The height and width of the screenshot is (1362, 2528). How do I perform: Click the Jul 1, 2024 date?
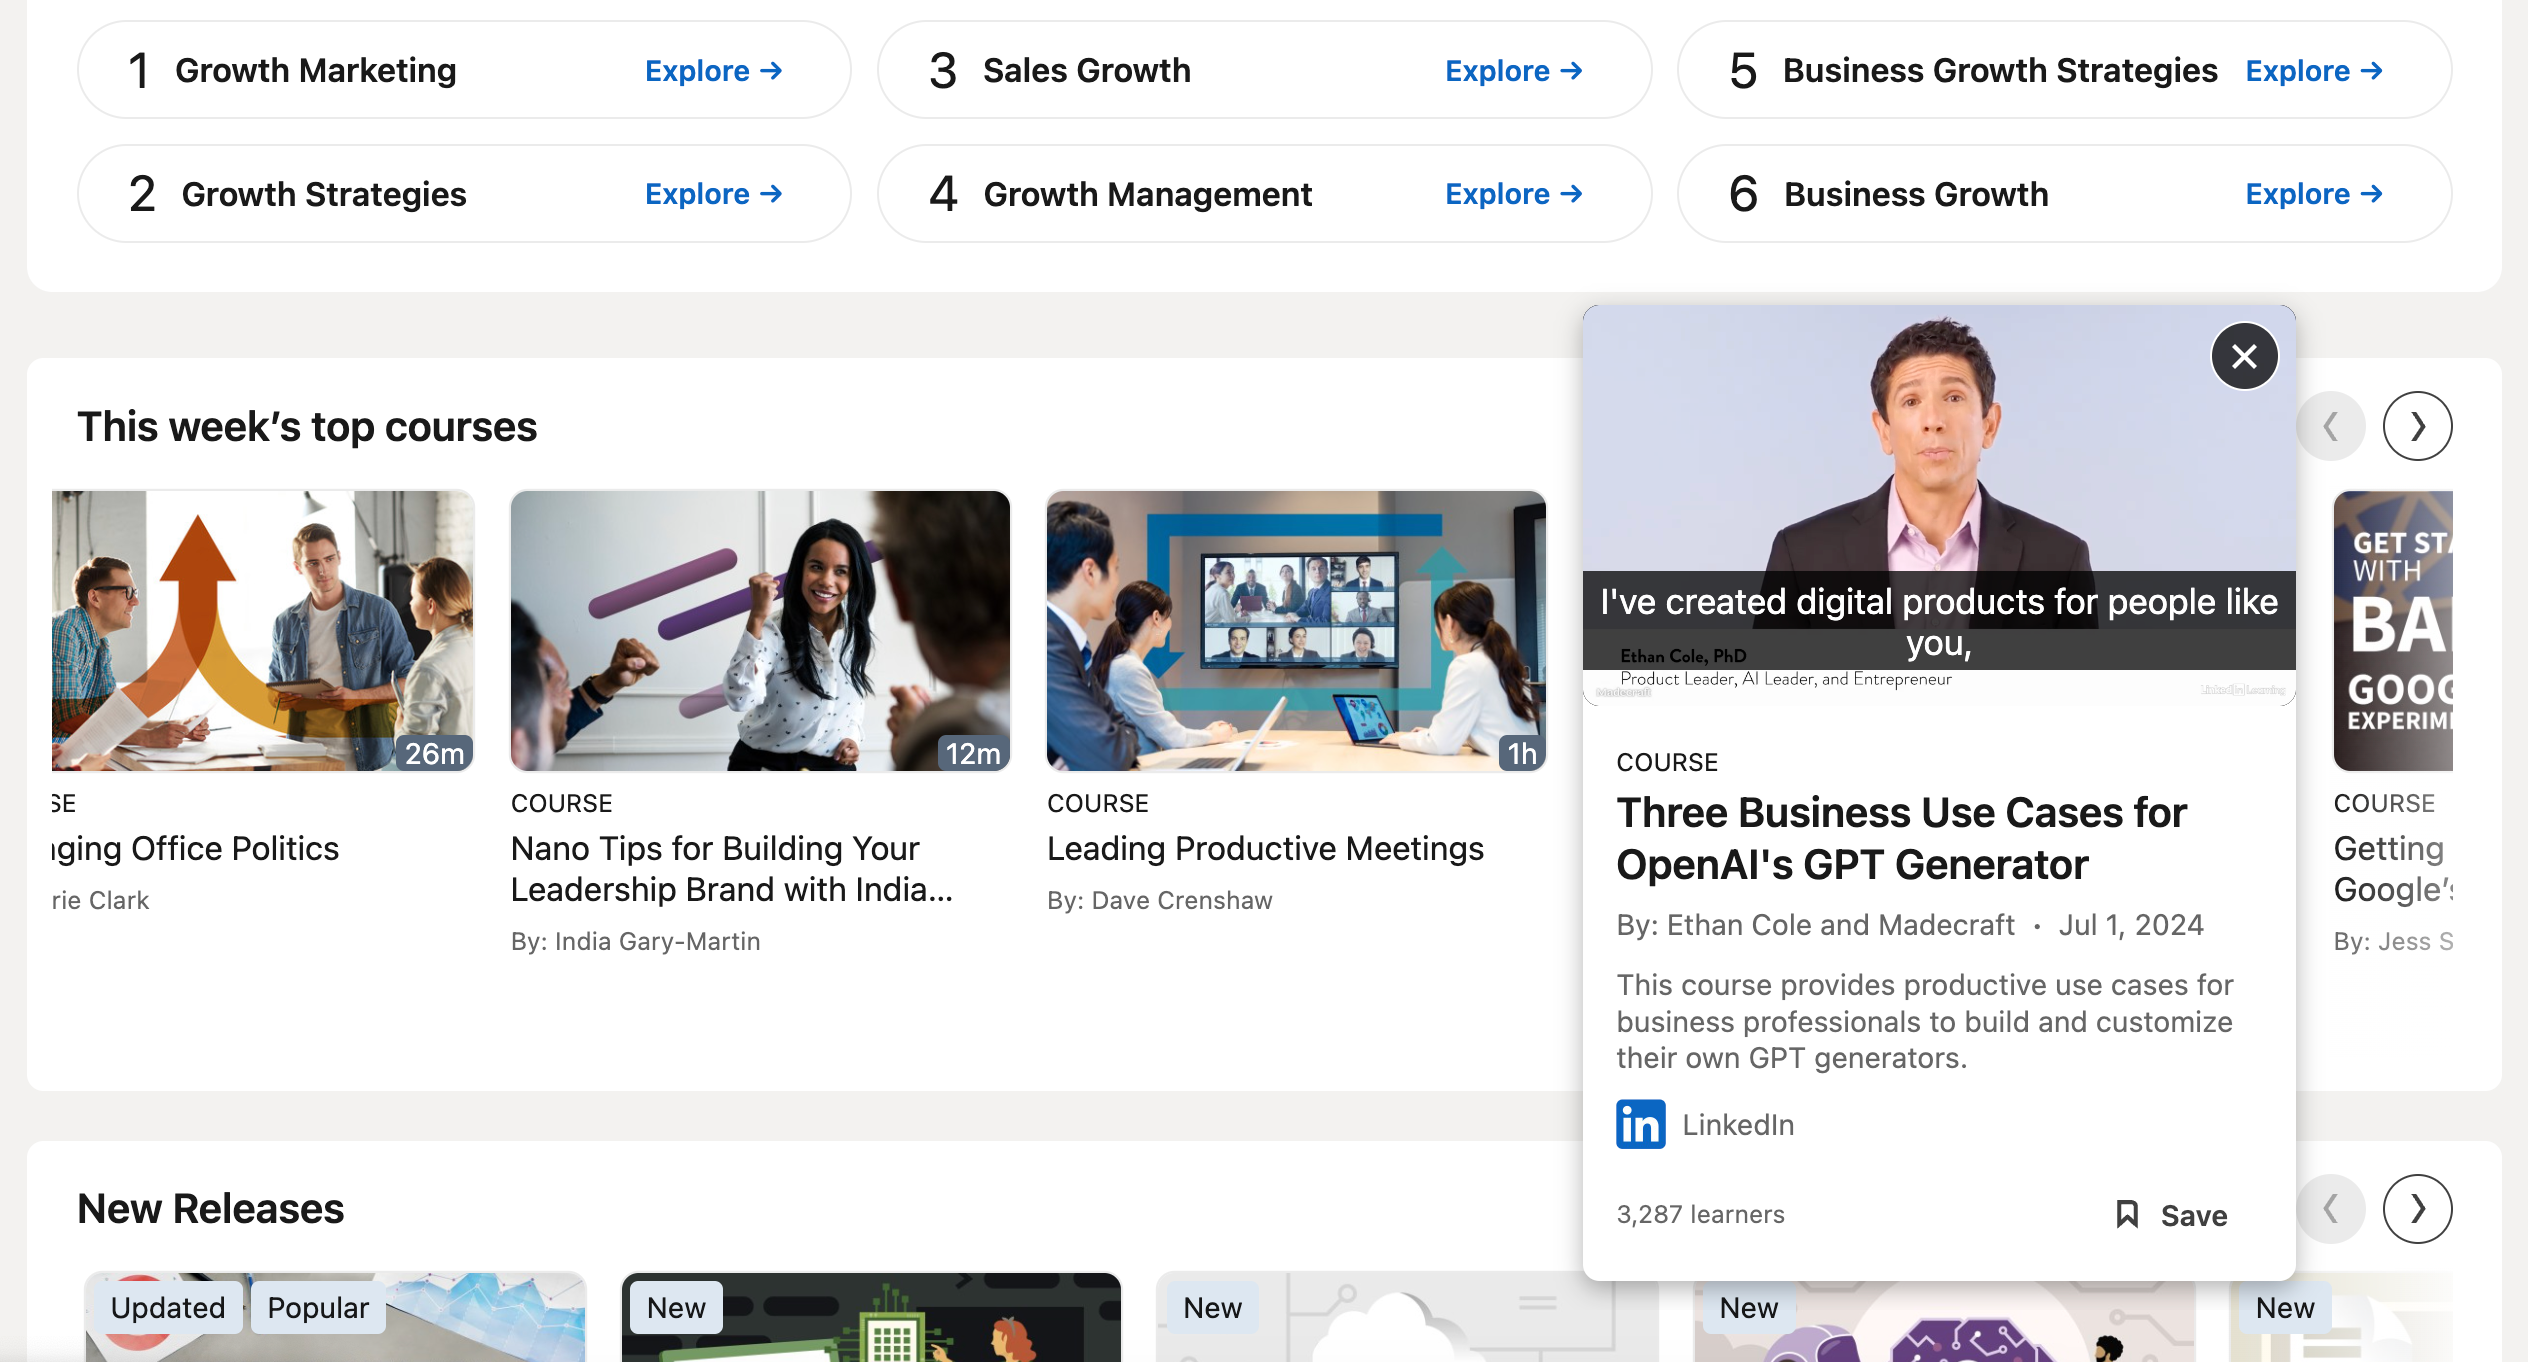click(2131, 925)
